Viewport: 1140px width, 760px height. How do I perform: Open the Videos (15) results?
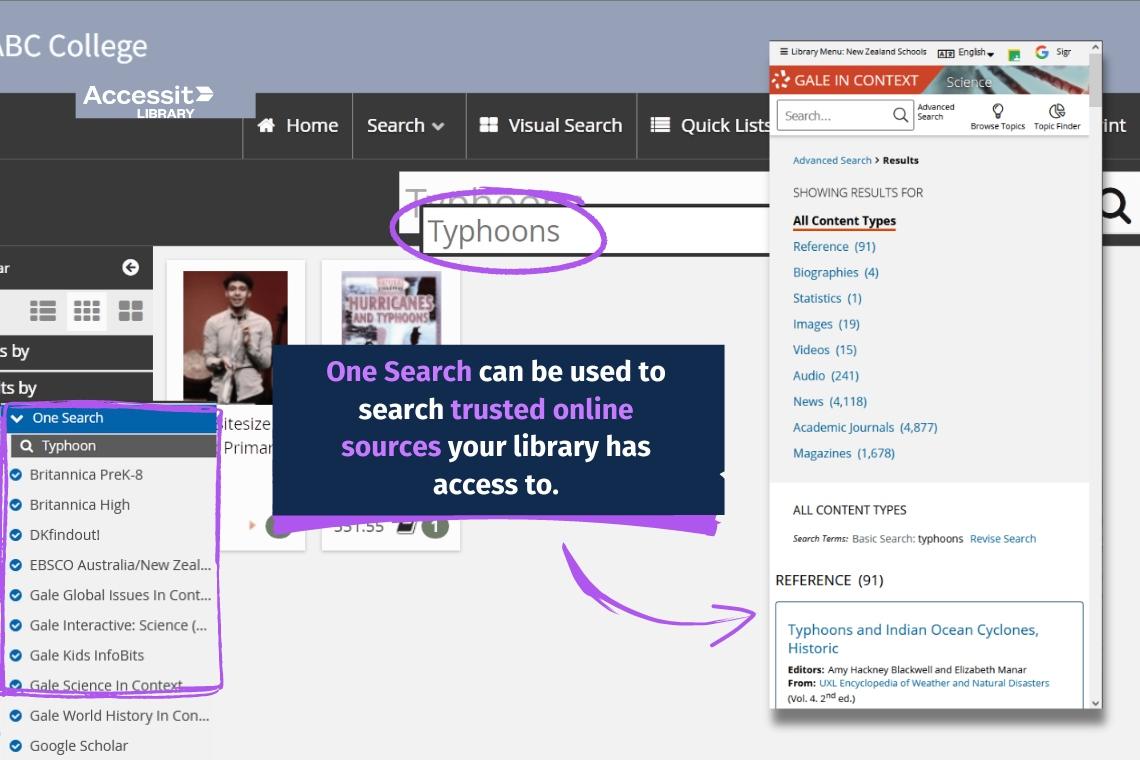[x=824, y=350]
